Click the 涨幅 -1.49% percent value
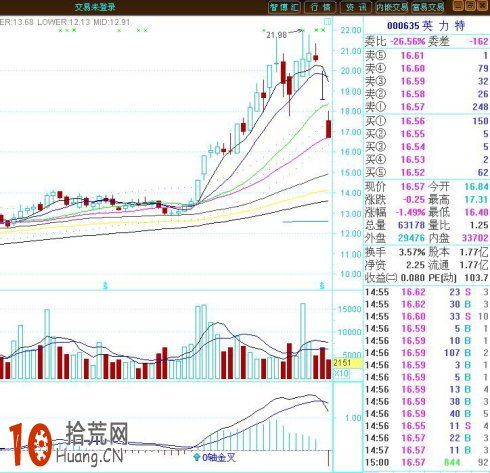This screenshot has width=490, height=473. pos(410,212)
